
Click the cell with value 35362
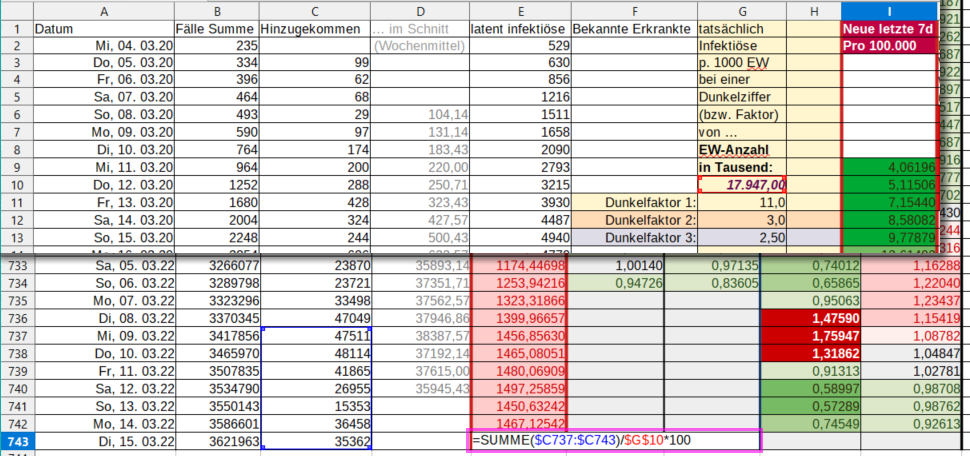(315, 442)
